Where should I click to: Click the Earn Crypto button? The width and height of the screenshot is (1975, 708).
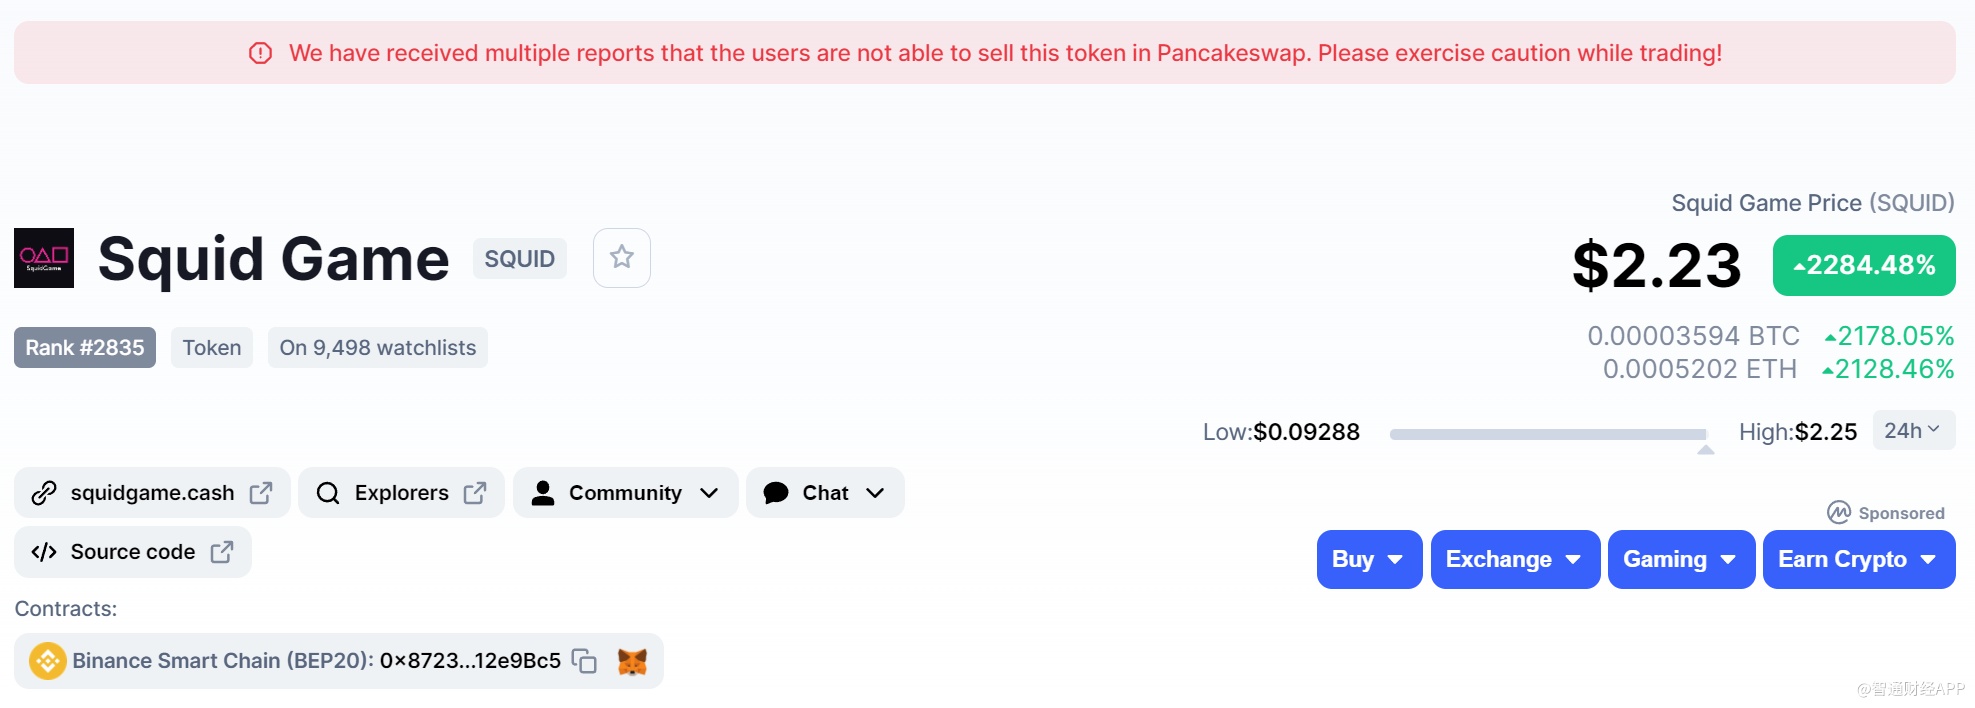pos(1858,560)
